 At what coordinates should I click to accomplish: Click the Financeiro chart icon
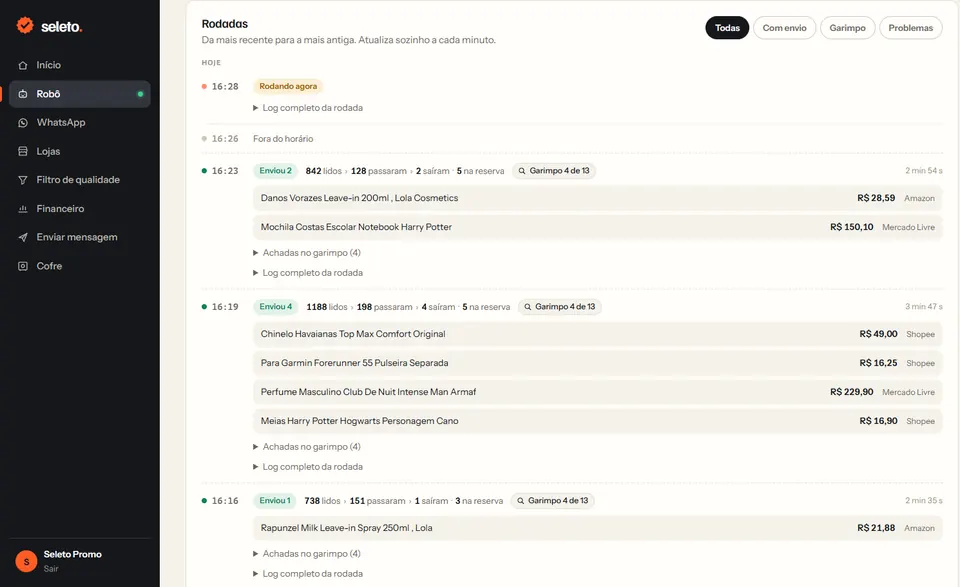(23, 209)
